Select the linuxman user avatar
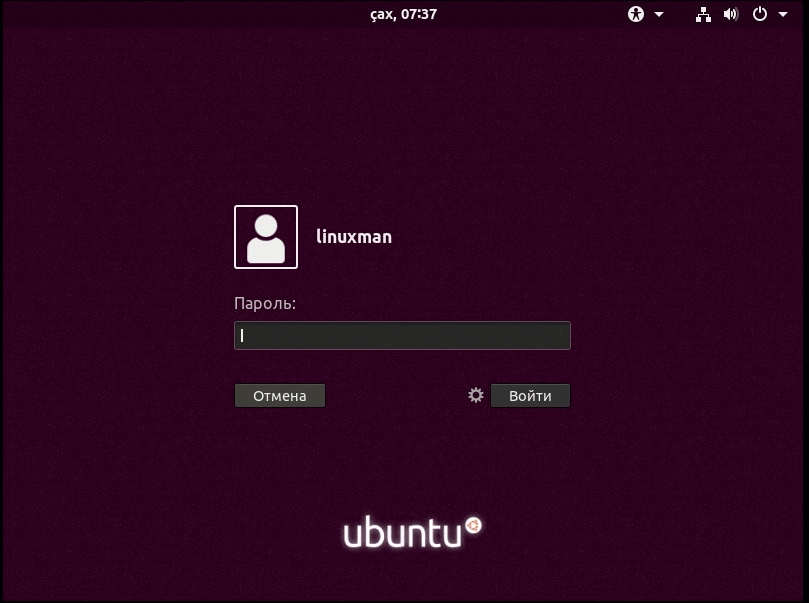 pos(266,237)
